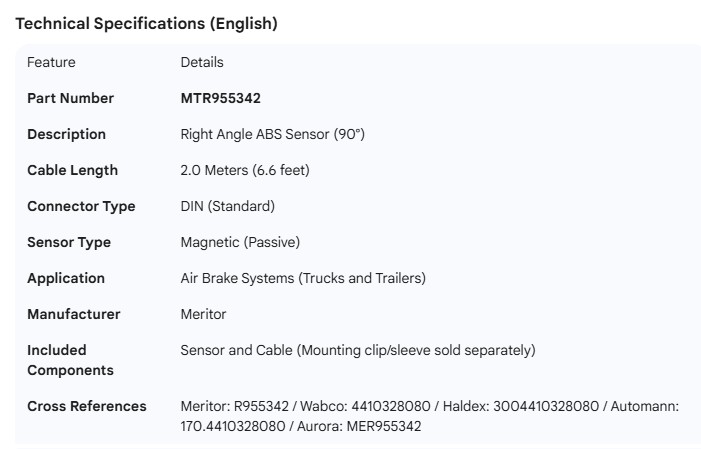Click the DIN (Standard) value

point(227,206)
